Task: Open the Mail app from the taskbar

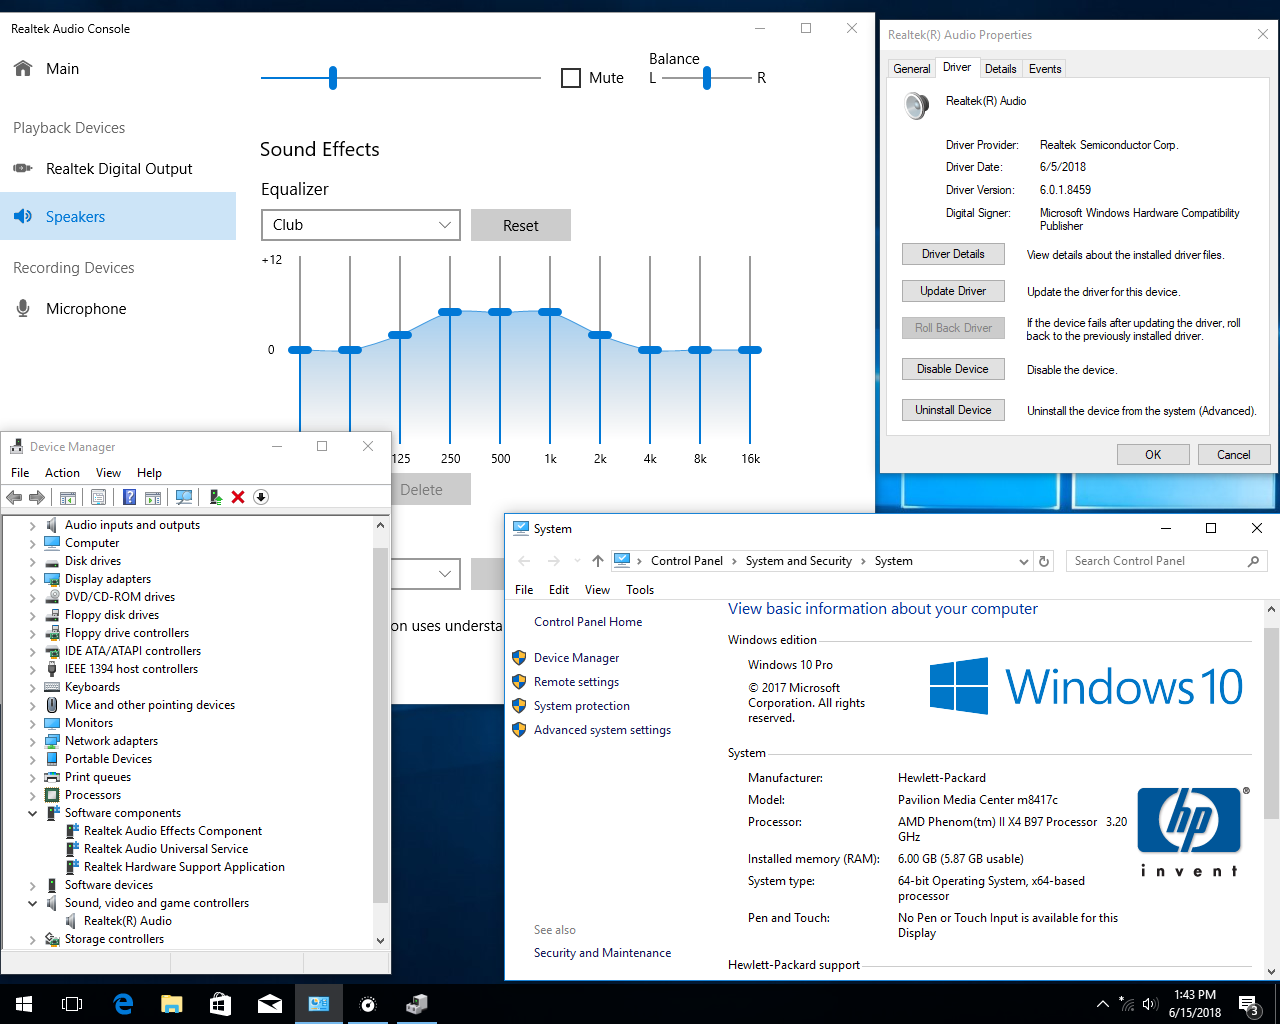Action: 270,1004
